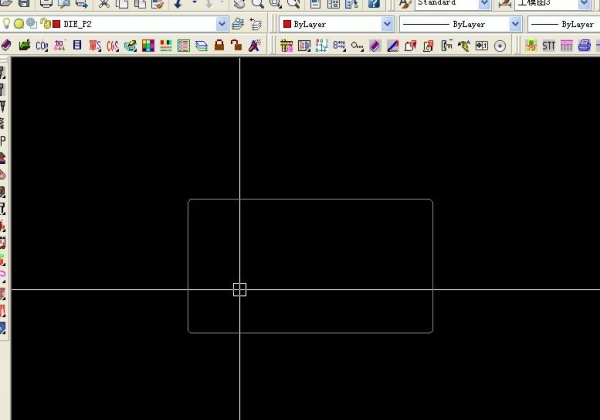Screen dimensions: 600x420
Task: Click the green folder icon in third toolbar row
Action: pyautogui.click(x=24, y=46)
